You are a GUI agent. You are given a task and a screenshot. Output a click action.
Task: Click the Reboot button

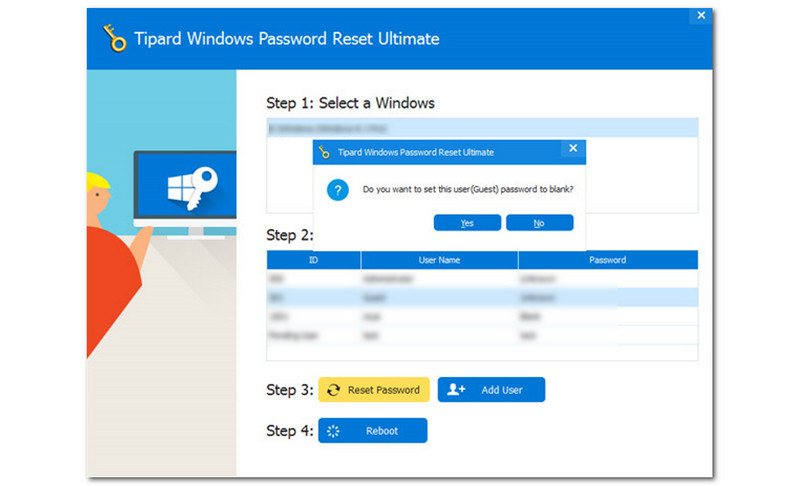(372, 430)
